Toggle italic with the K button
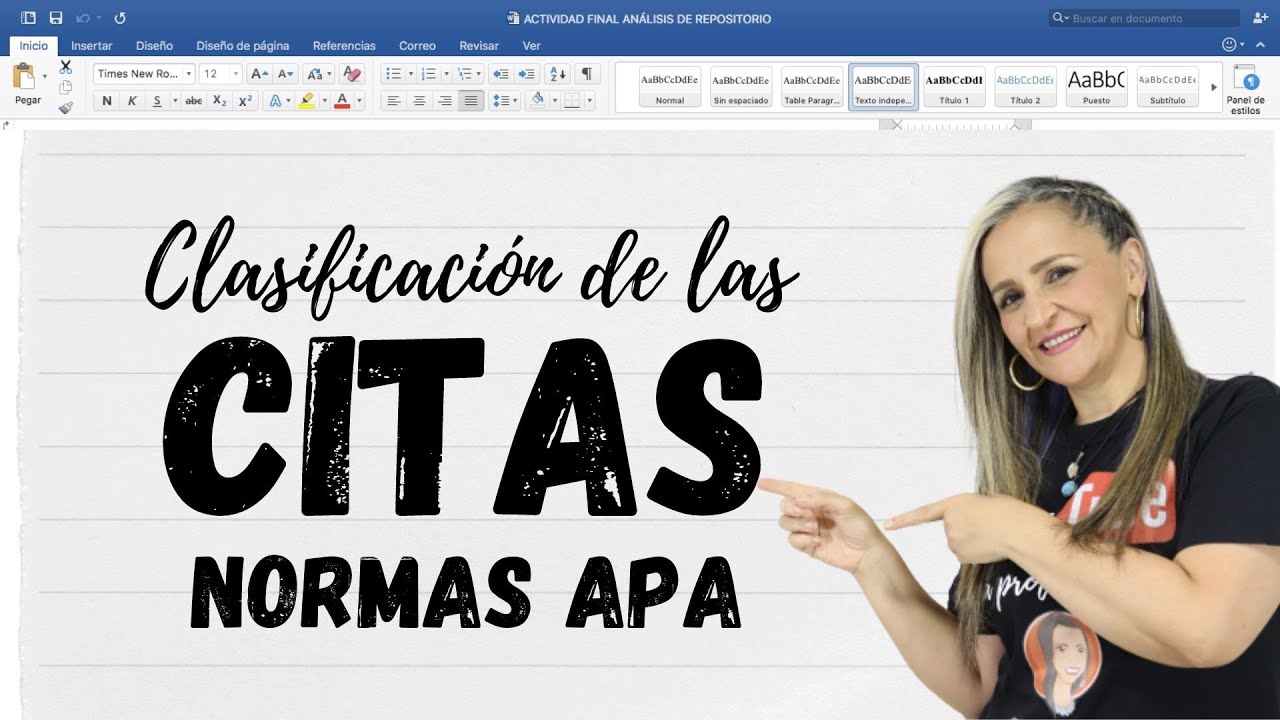Viewport: 1280px width, 720px height. pos(131,100)
